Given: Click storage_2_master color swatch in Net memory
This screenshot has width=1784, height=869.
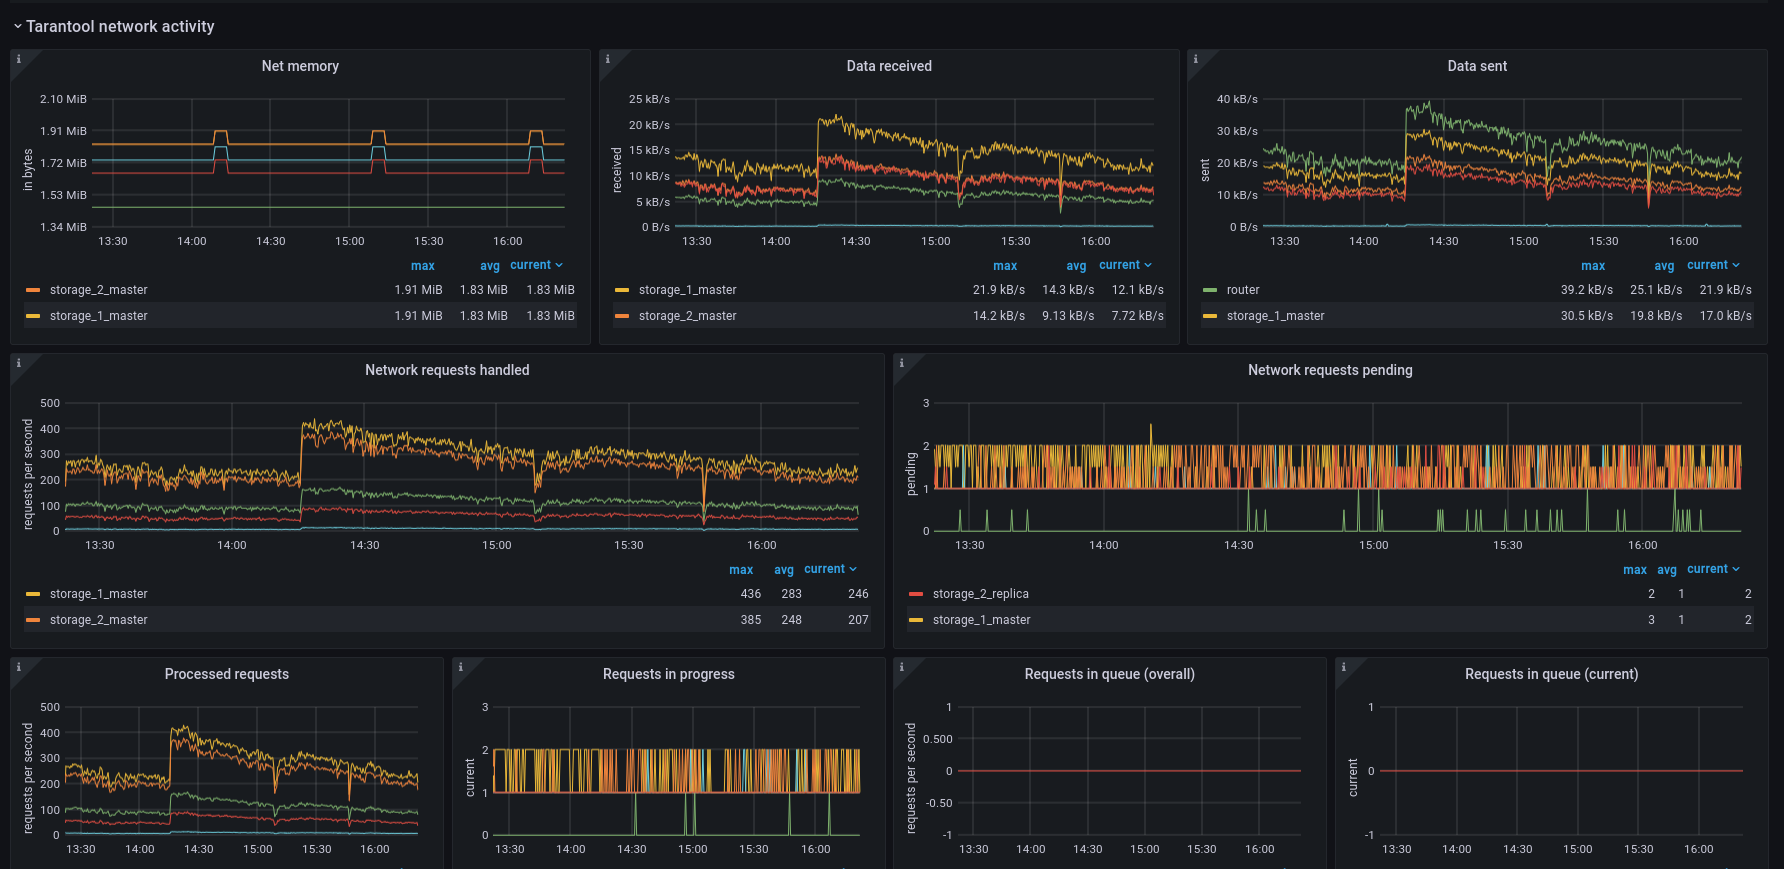Looking at the screenshot, I should pyautogui.click(x=33, y=290).
